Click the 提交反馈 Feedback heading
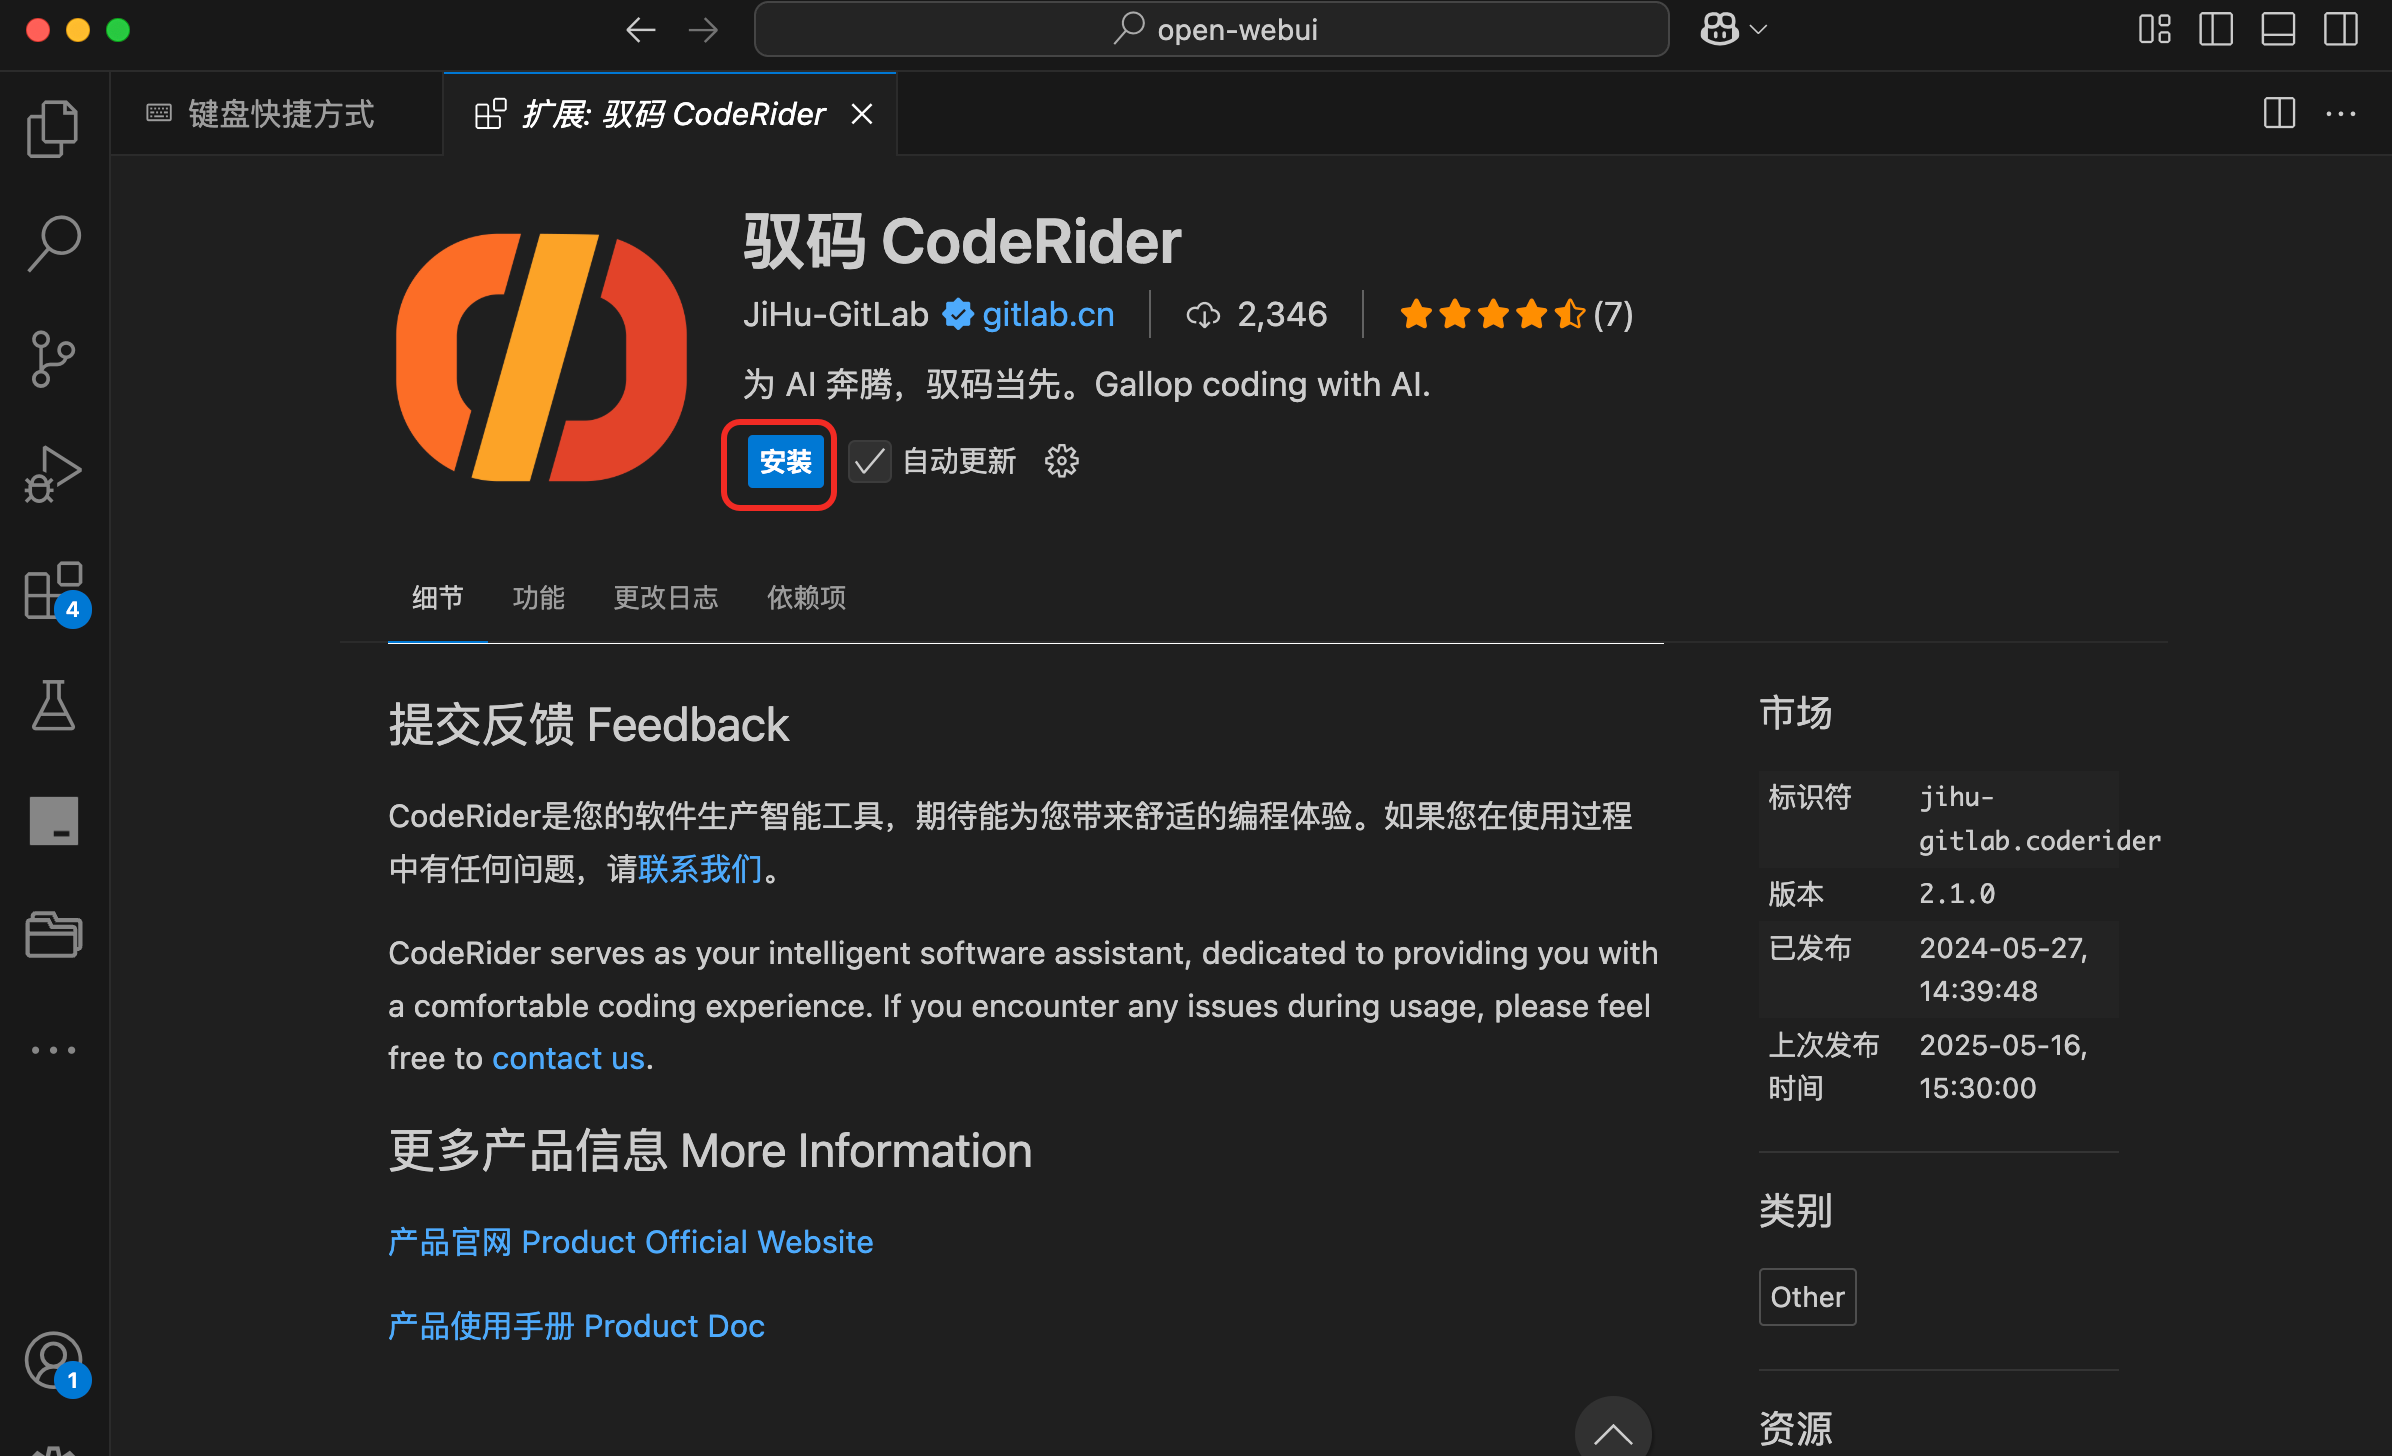This screenshot has height=1456, width=2392. [588, 724]
